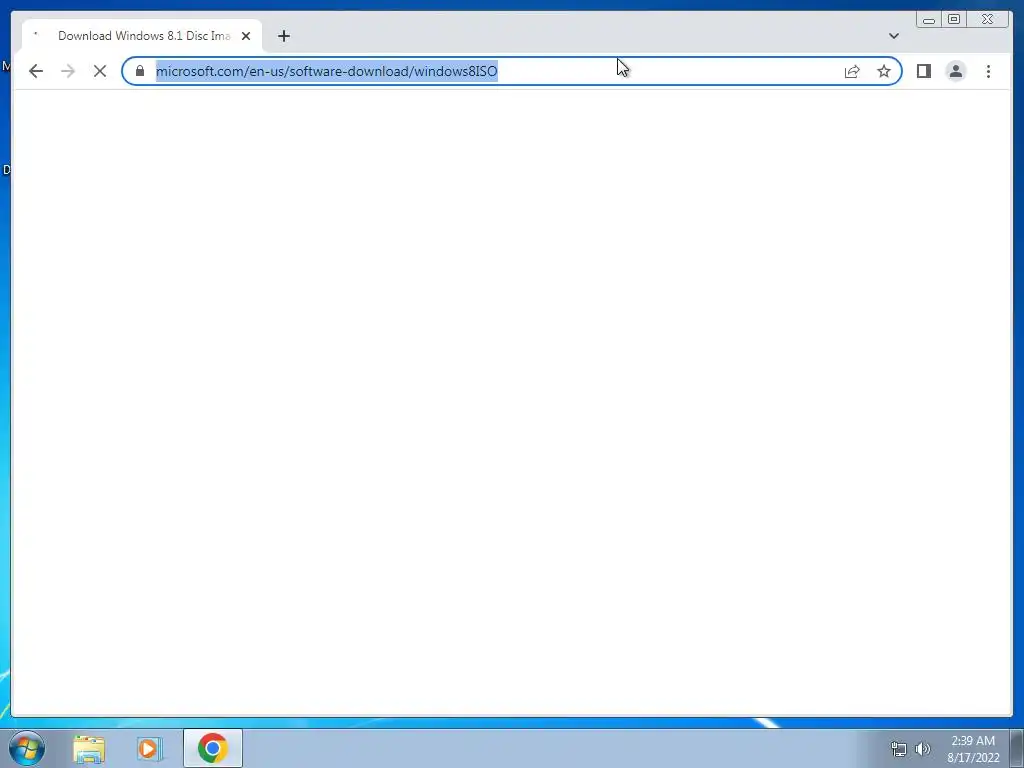Open Chrome's three-dot menu

pyautogui.click(x=988, y=71)
